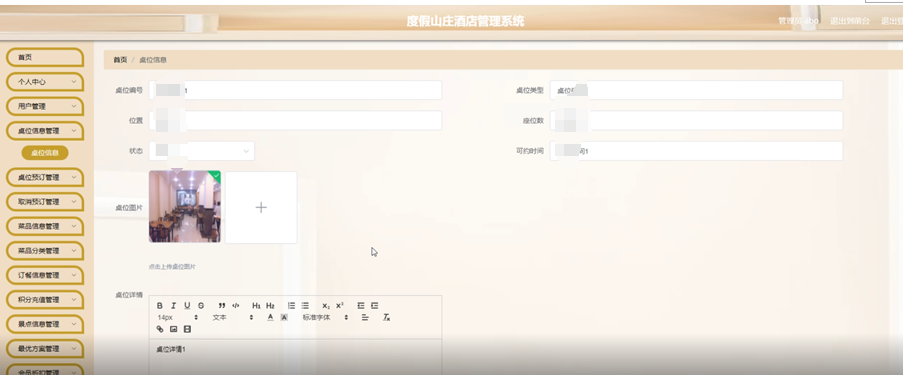Screen dimensions: 903x375
Task: Apply Heading 1 style
Action: 256,306
